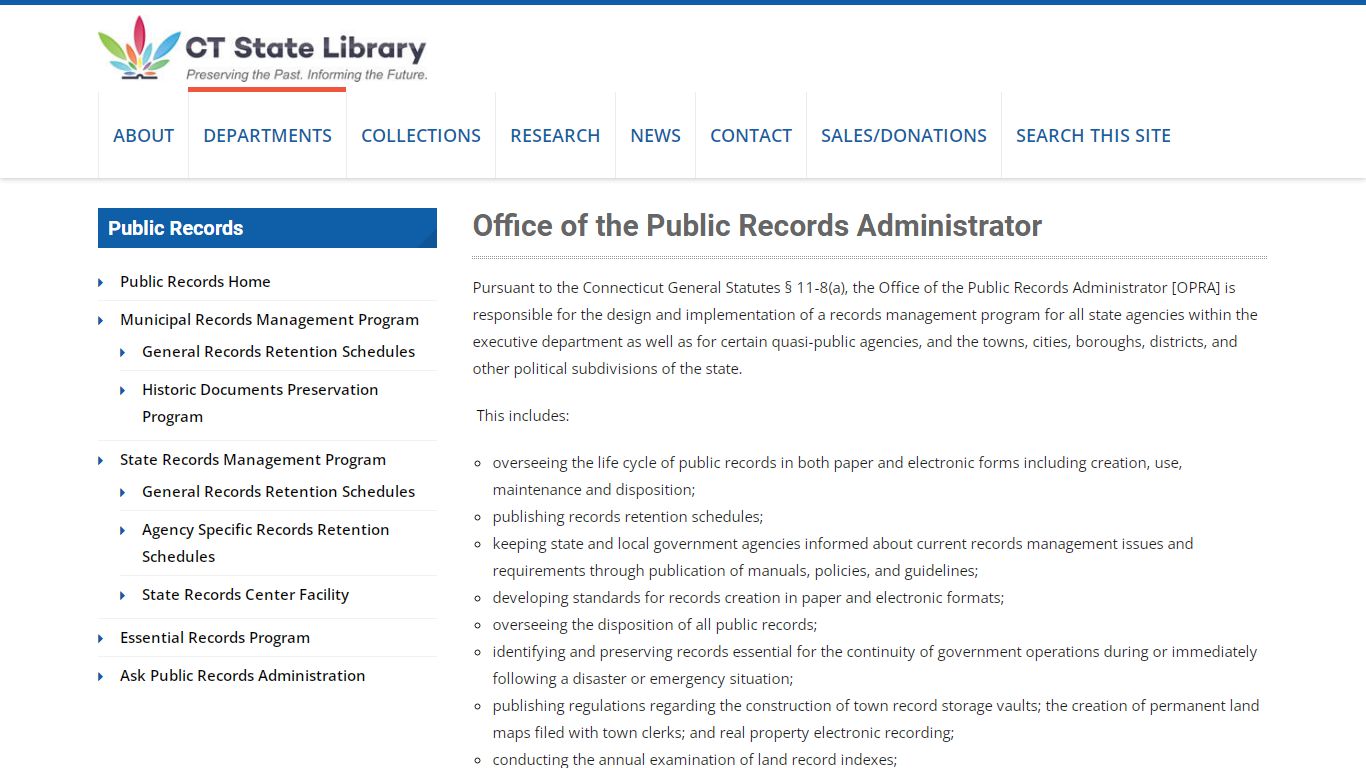
Task: Click arrow bullet beside State Records Management Program
Action: [x=101, y=461]
